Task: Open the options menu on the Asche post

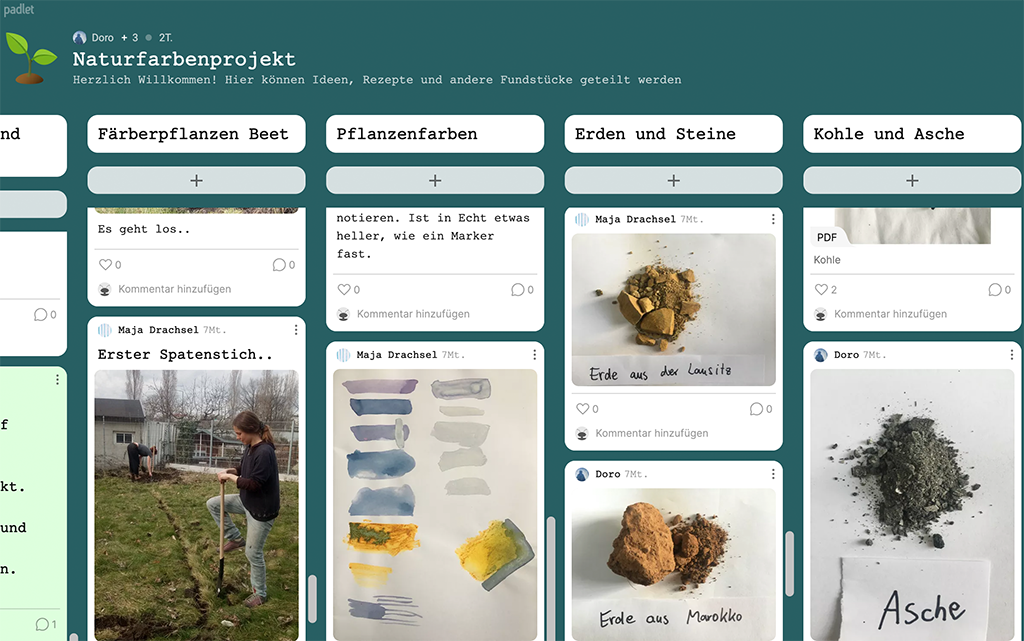Action: [1012, 355]
